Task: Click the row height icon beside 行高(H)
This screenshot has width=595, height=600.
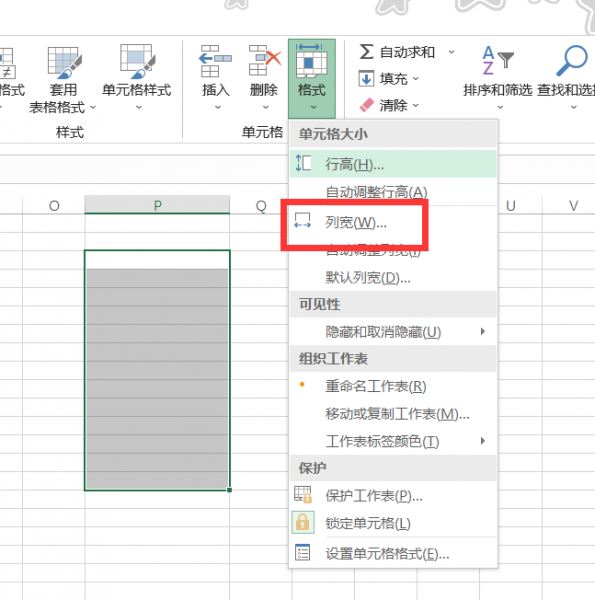Action: [303, 163]
